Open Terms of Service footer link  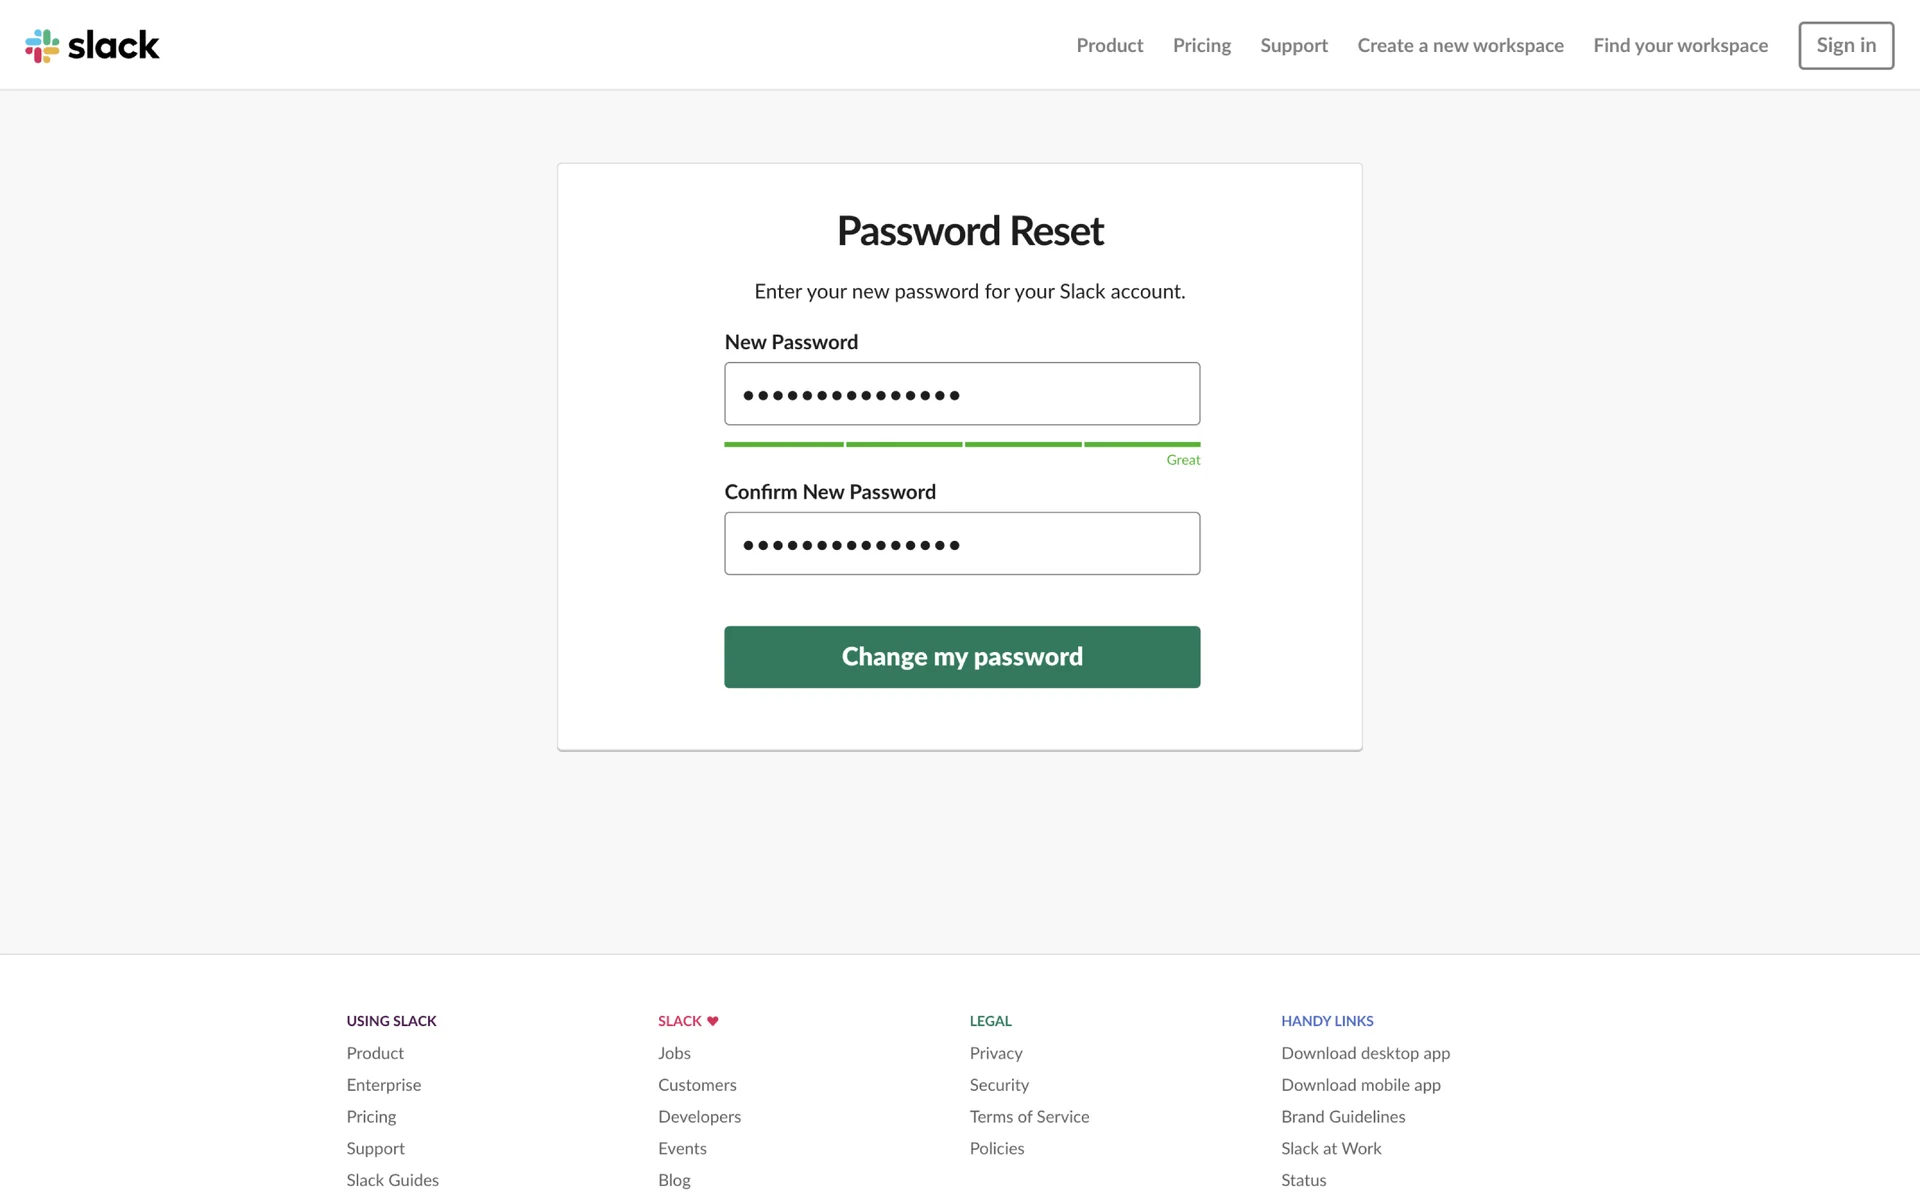pos(1028,1117)
